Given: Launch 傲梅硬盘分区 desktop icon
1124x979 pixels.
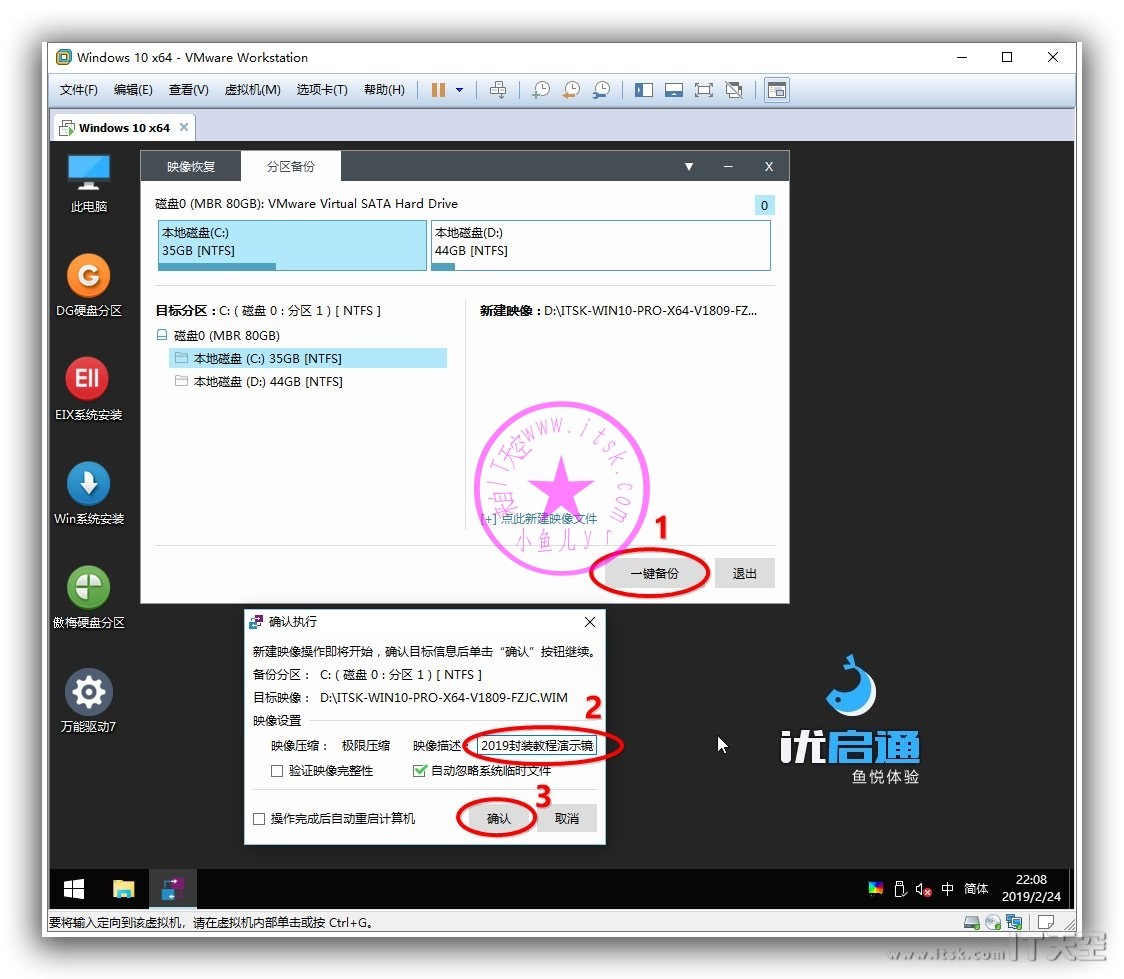Looking at the screenshot, I should pos(89,598).
